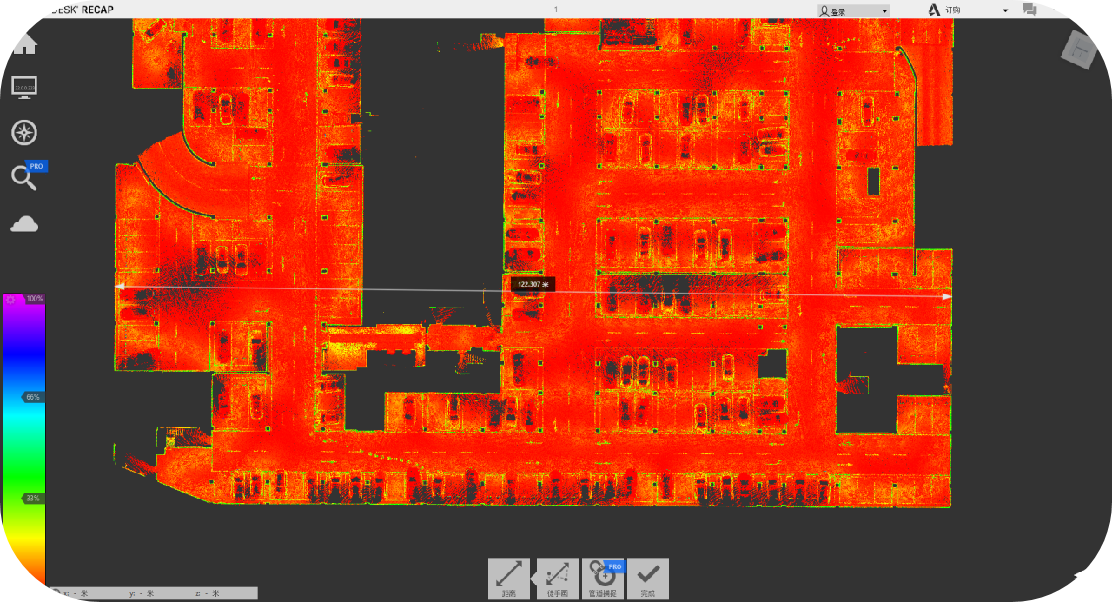
Task: Open the Display Settings monitor icon
Action: (x=24, y=88)
